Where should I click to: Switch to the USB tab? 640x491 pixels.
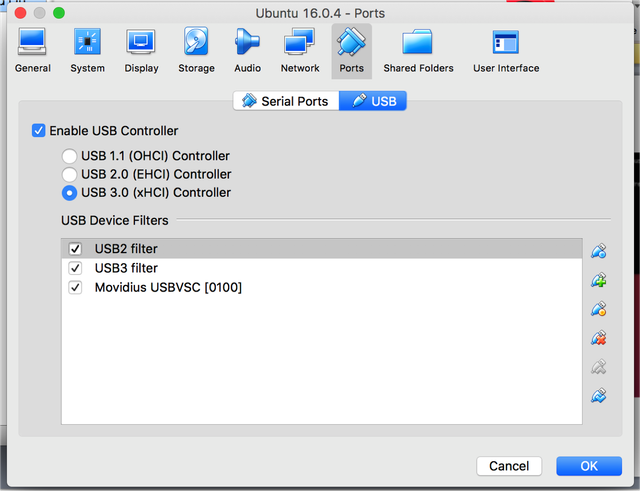[x=373, y=101]
